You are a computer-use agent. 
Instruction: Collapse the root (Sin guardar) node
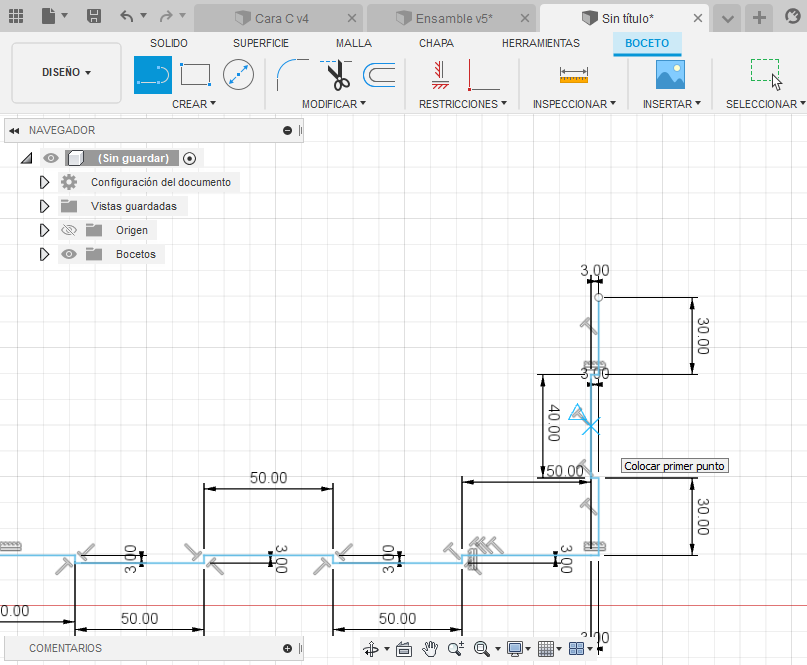click(x=26, y=158)
